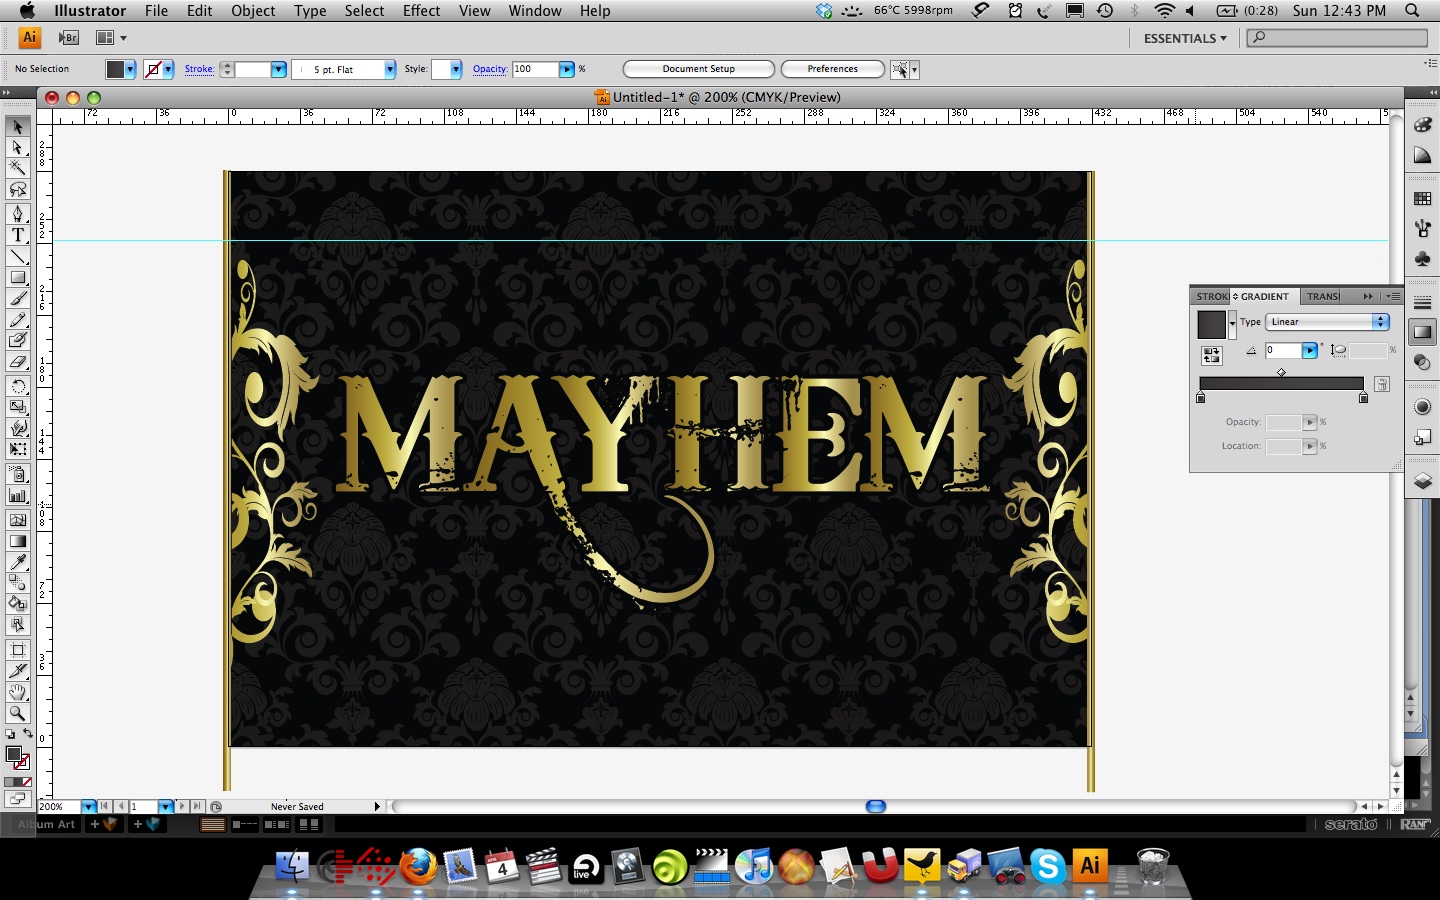The image size is (1440, 900).
Task: Click the Preferences button
Action: (832, 69)
